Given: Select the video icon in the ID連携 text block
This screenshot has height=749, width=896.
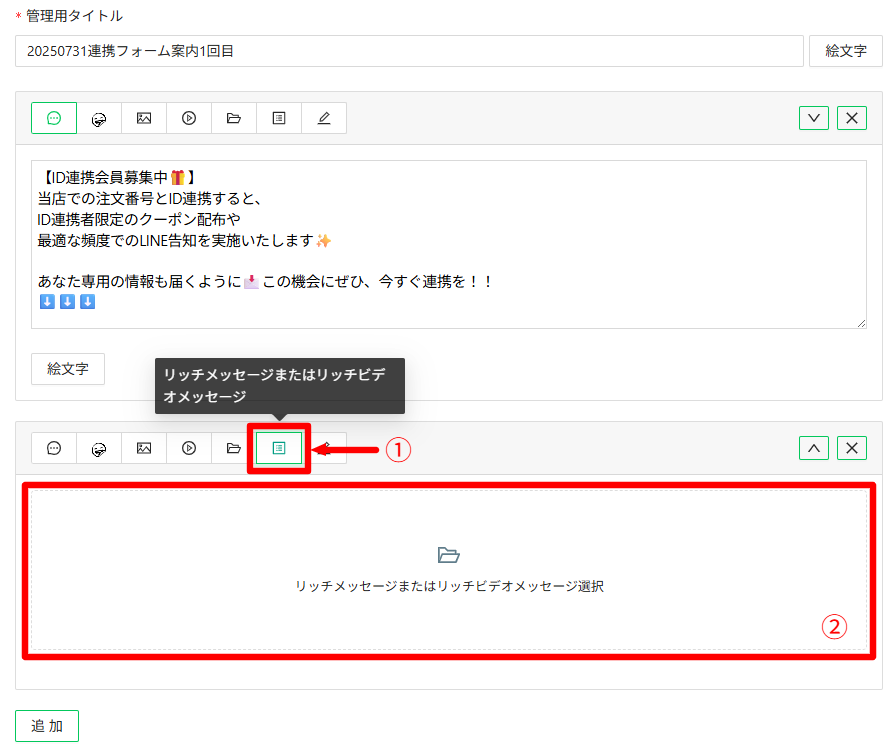Looking at the screenshot, I should 189,118.
